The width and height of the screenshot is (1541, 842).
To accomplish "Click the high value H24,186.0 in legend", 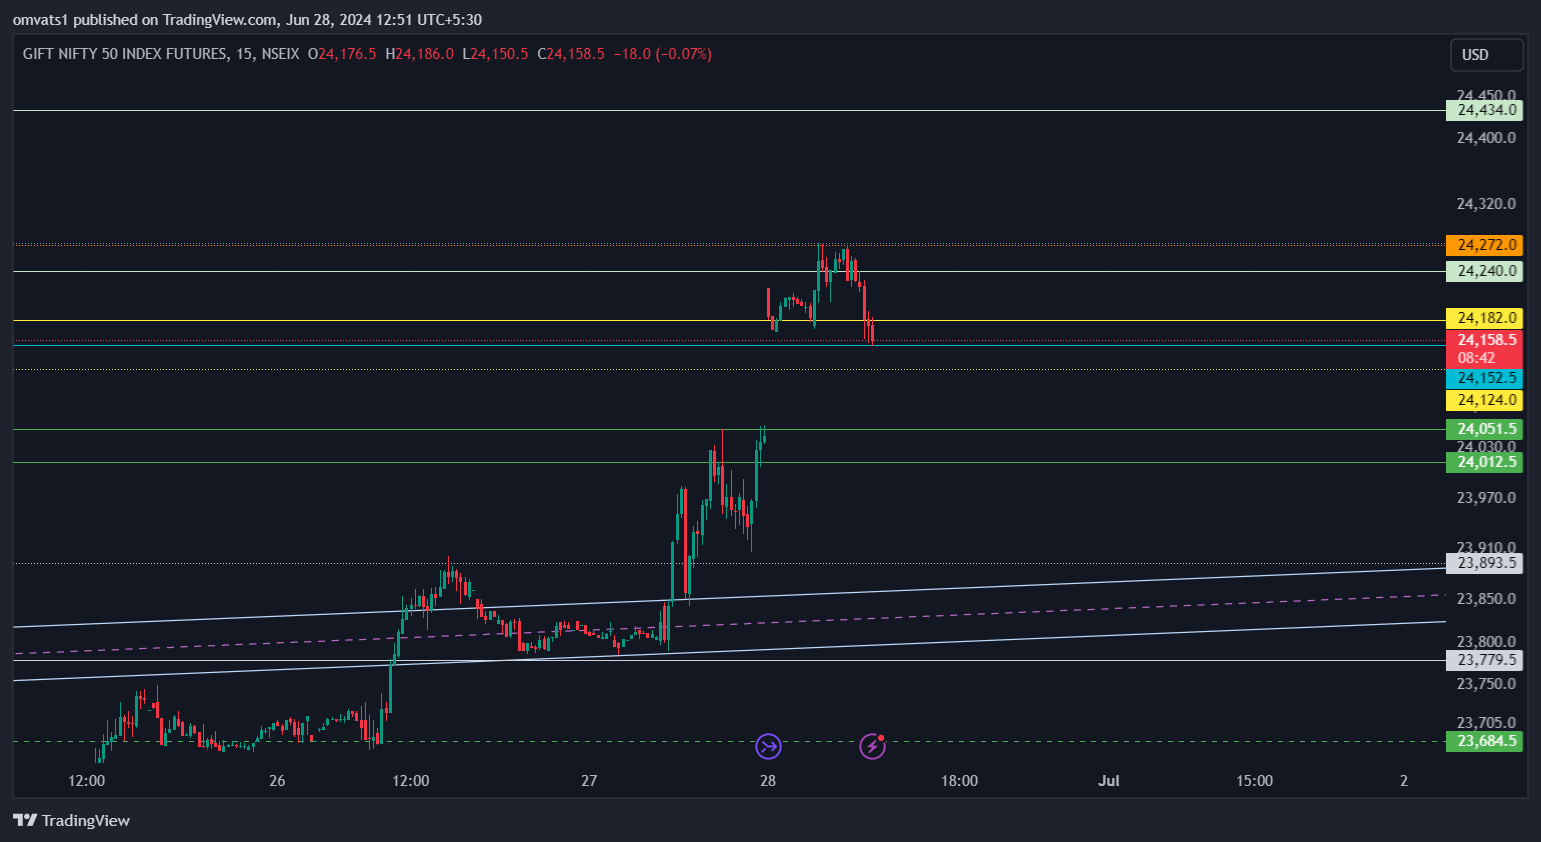I will (419, 54).
